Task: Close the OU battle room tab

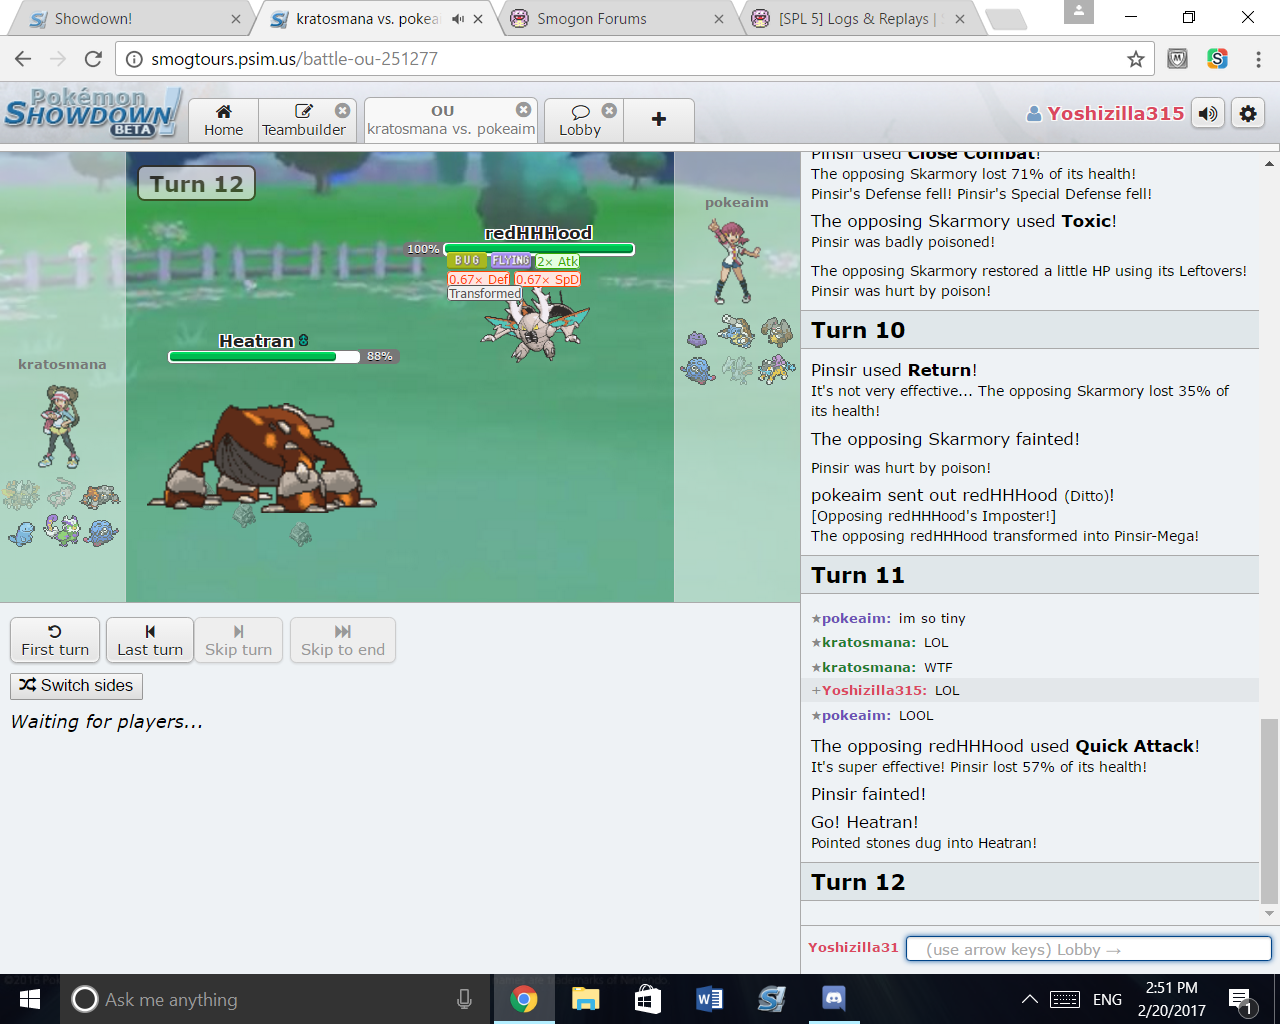Action: [523, 110]
